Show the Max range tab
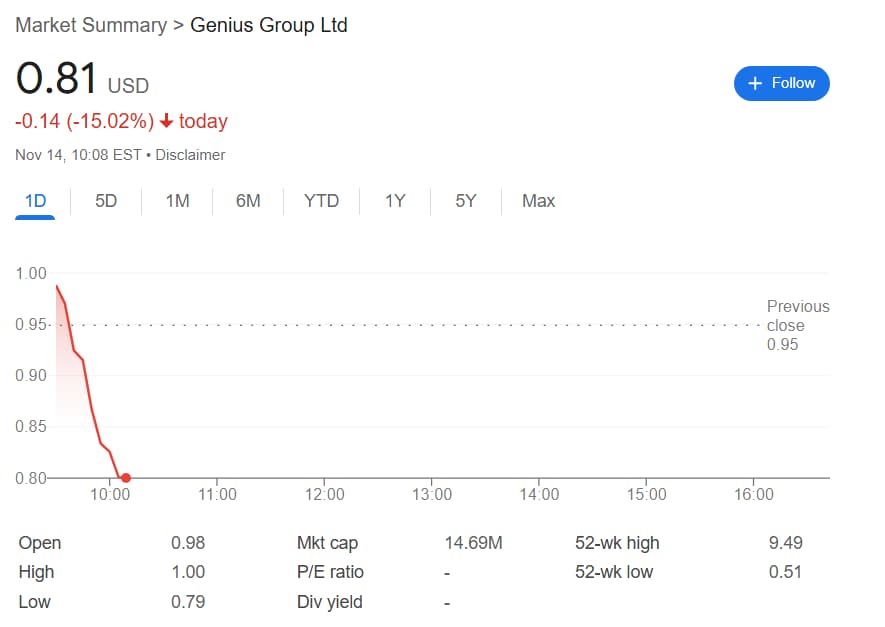885x627 pixels. [x=538, y=201]
